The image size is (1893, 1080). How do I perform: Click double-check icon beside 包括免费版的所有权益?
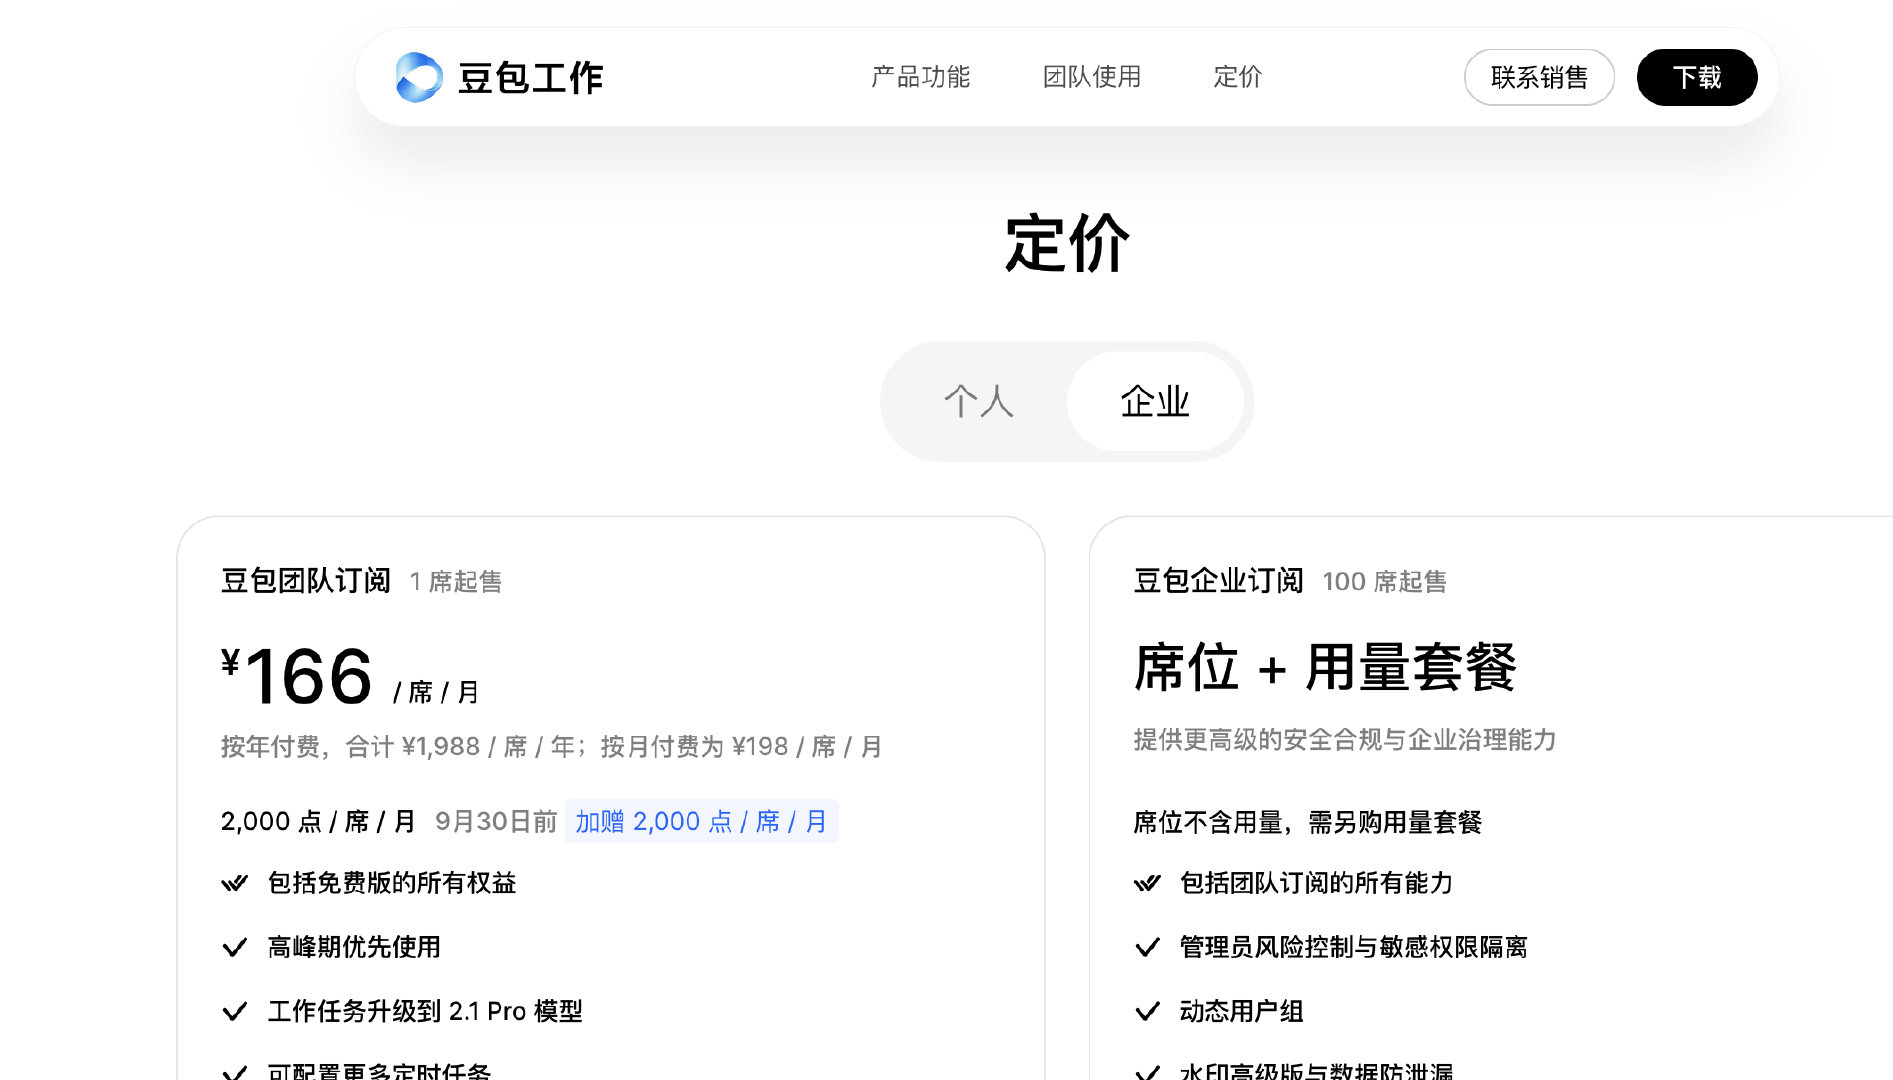234,883
